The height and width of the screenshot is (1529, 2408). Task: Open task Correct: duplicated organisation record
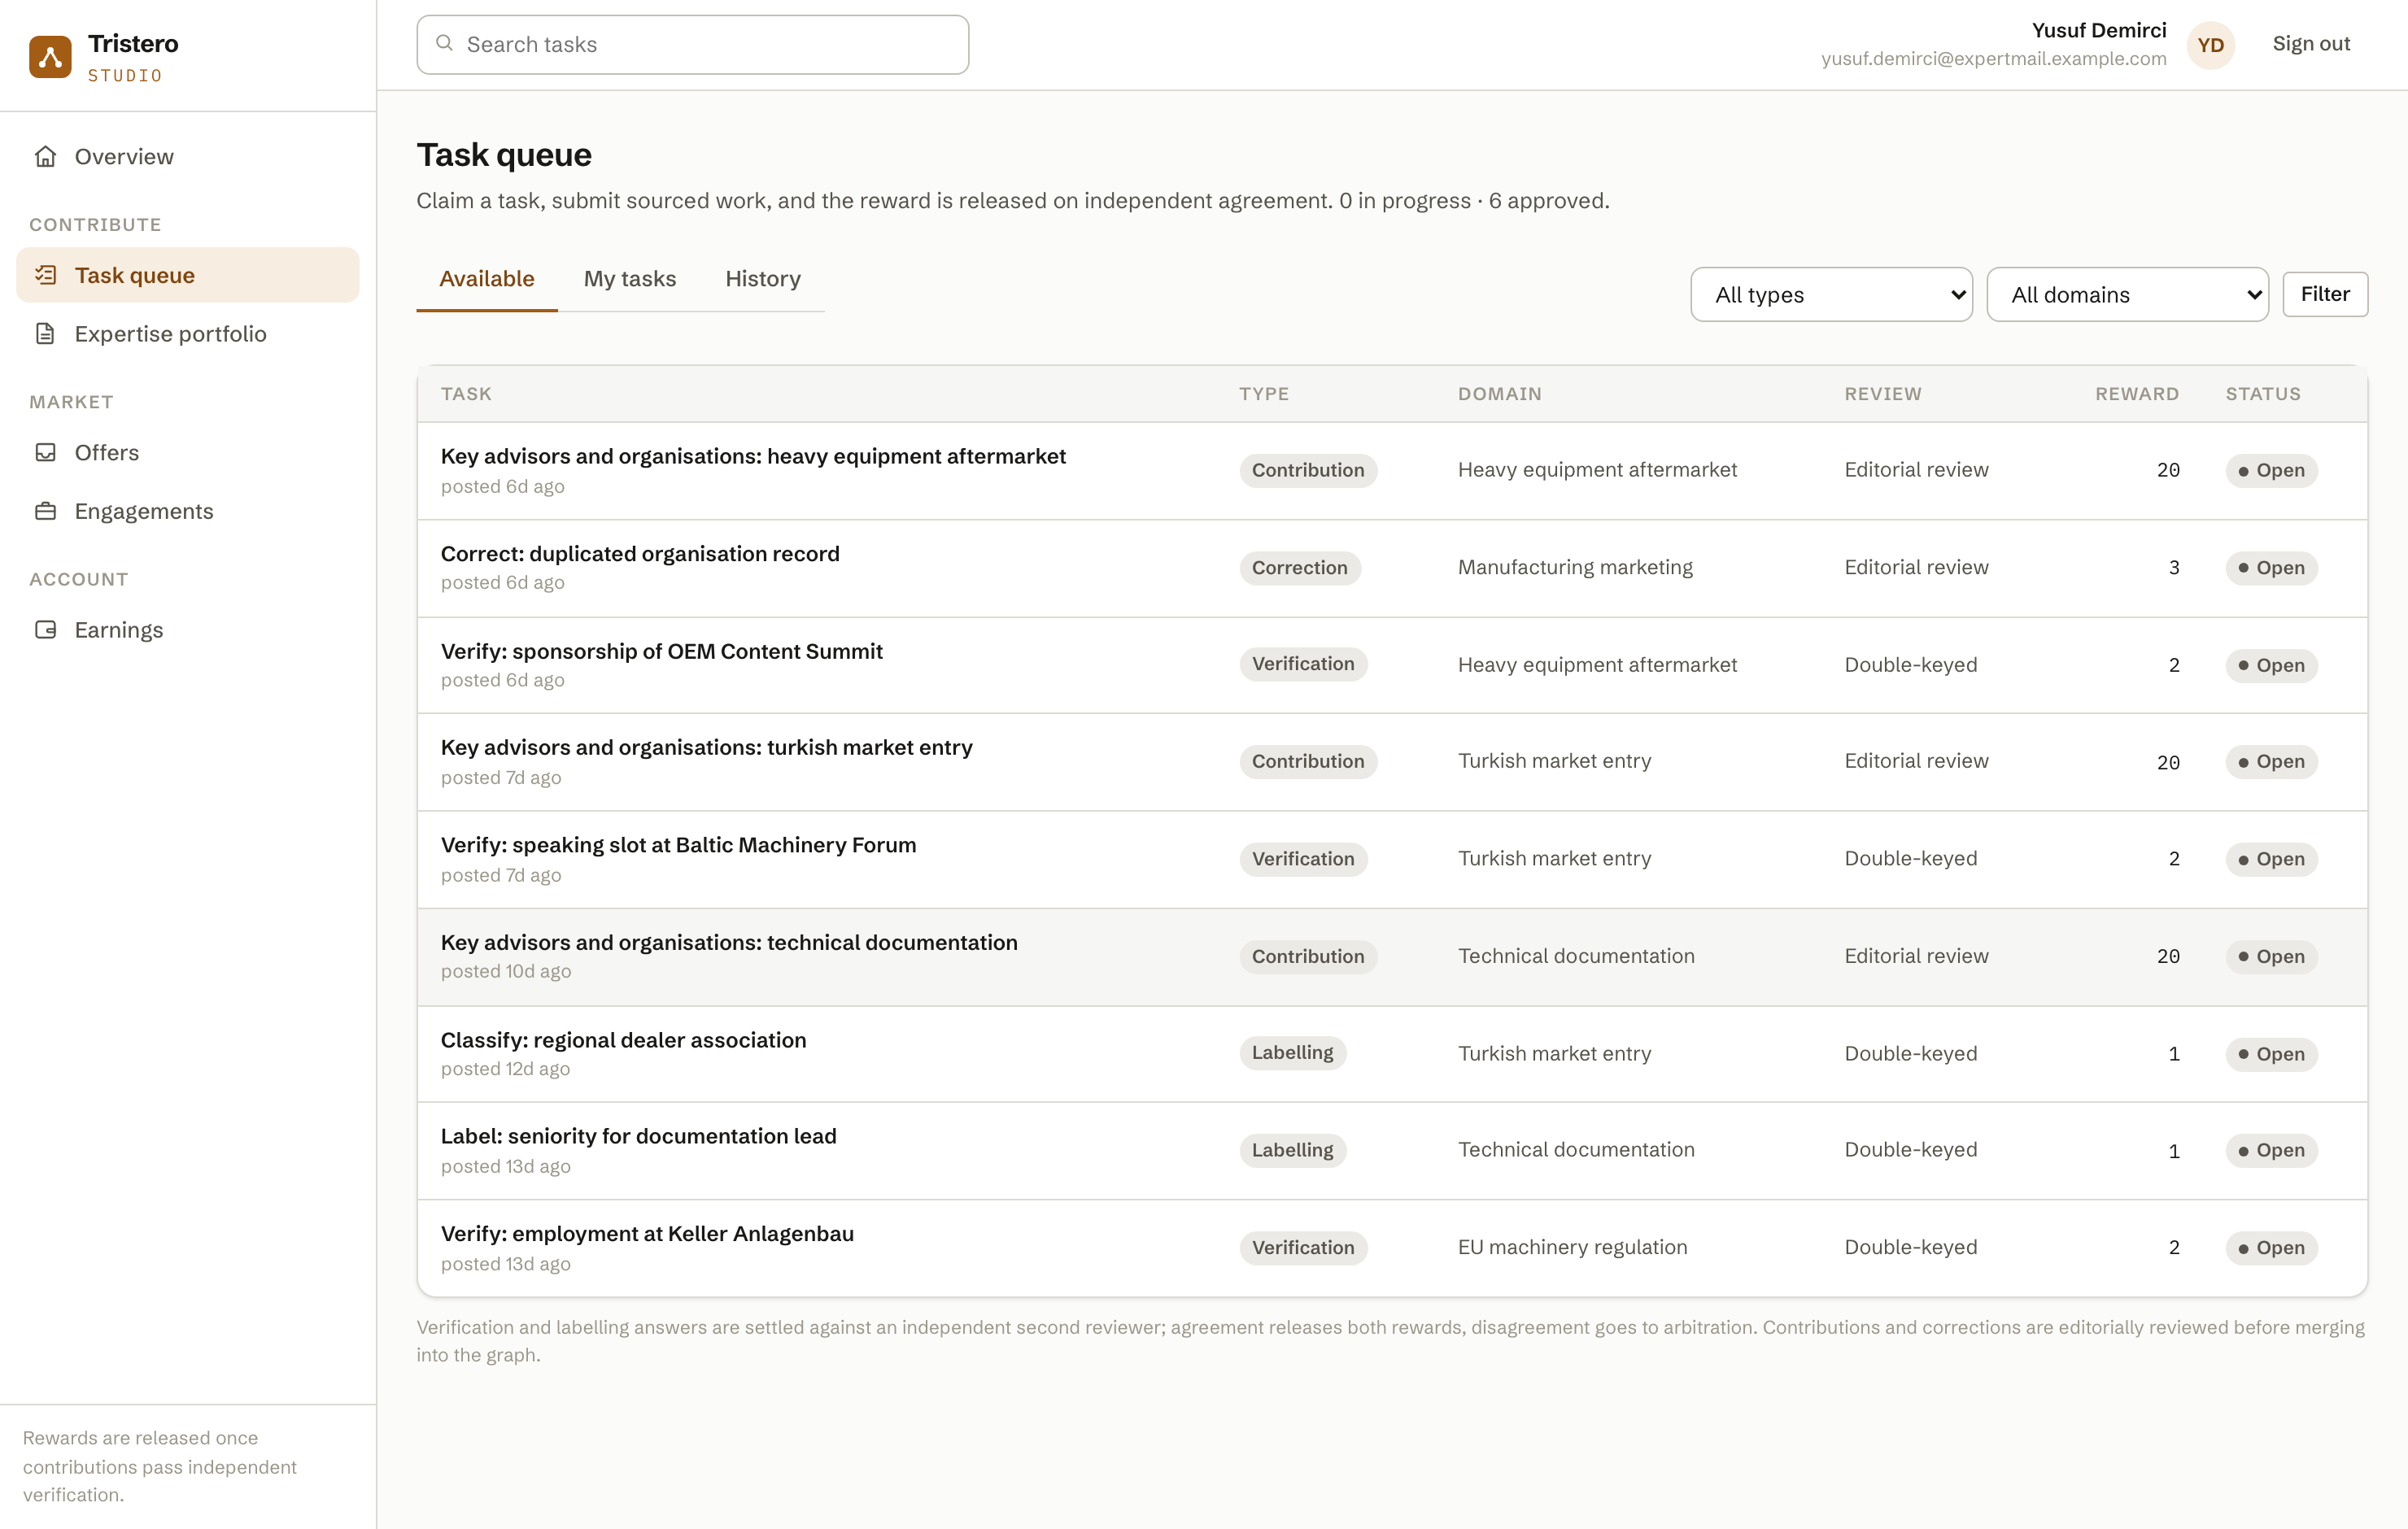(x=640, y=553)
